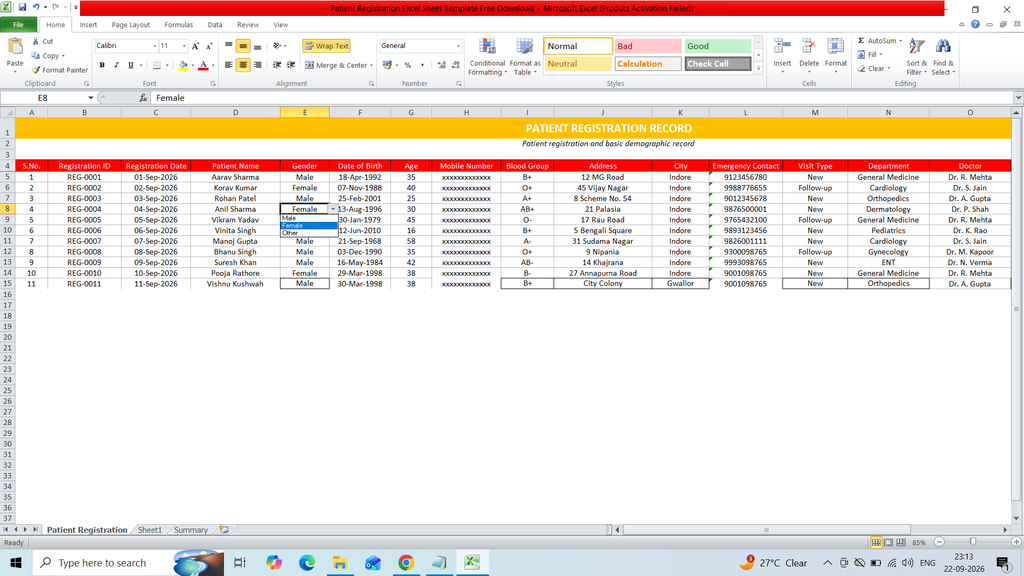Click the Insert Function fx icon

point(143,98)
